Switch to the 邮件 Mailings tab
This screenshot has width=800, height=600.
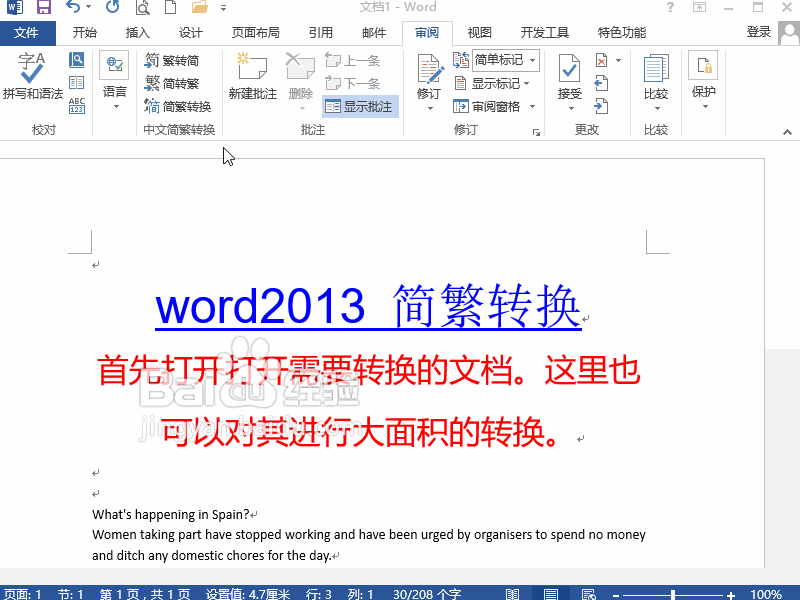374,33
